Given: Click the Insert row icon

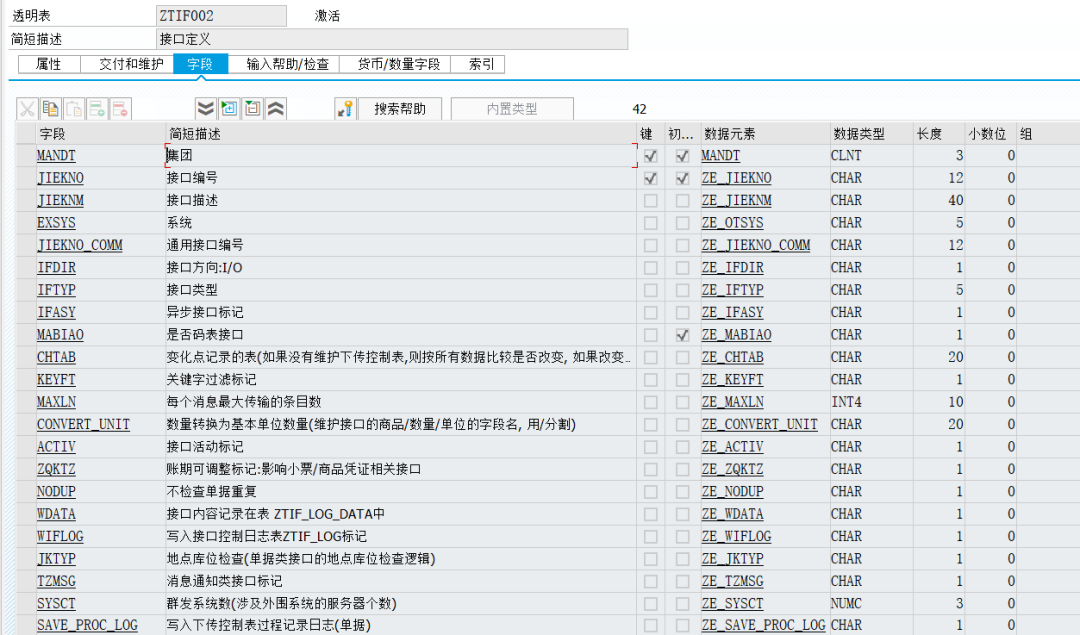Looking at the screenshot, I should [97, 109].
